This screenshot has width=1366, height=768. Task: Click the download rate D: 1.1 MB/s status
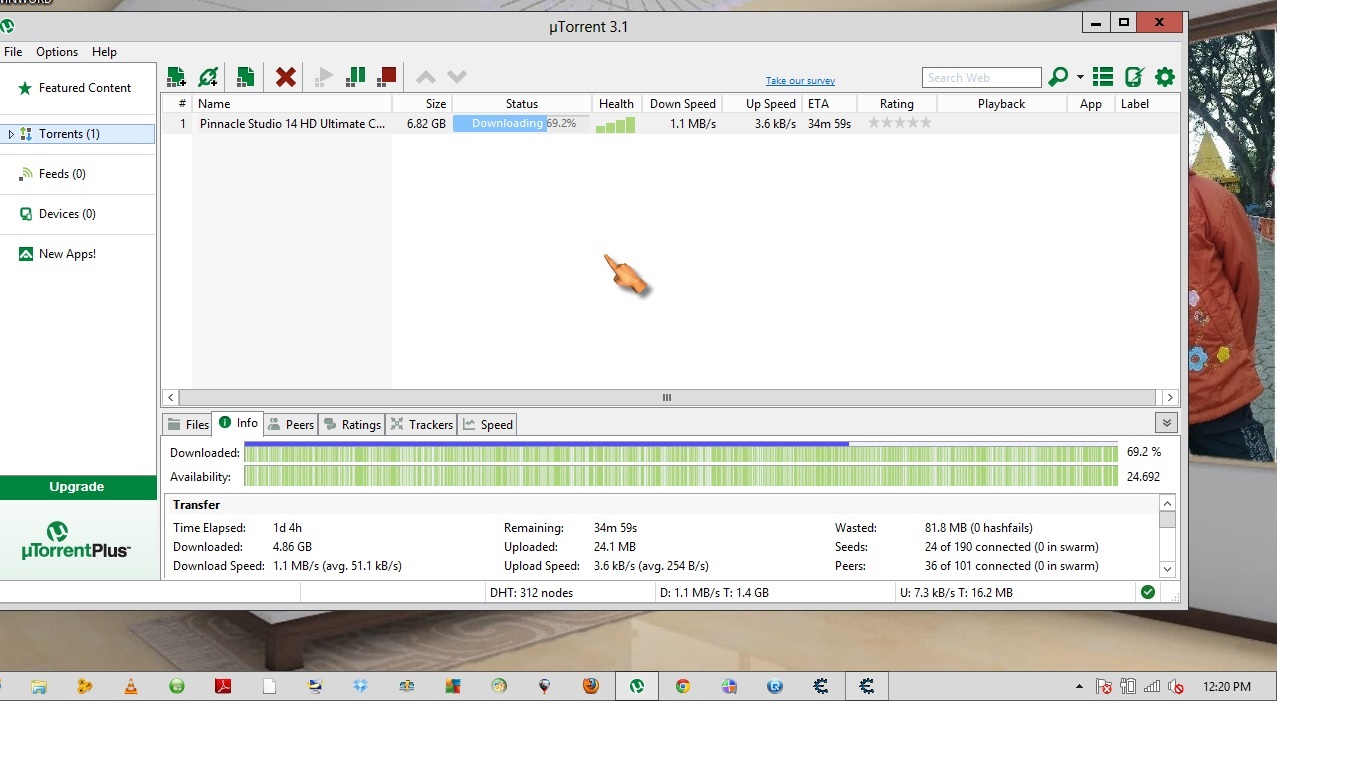[x=714, y=593]
